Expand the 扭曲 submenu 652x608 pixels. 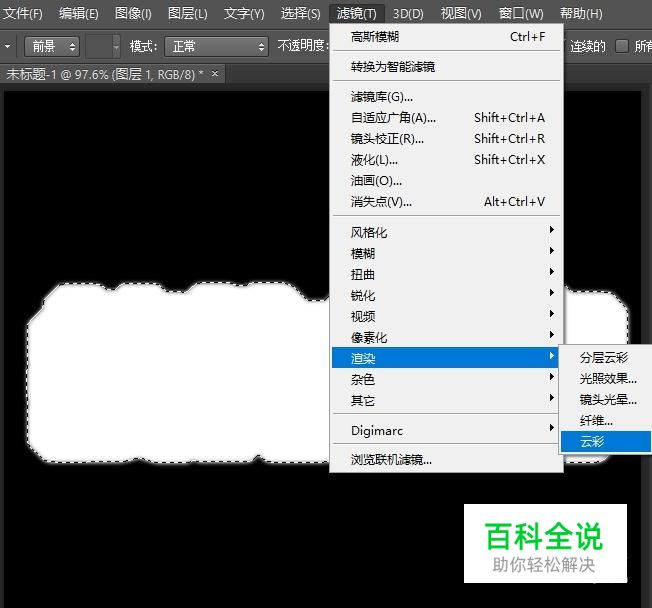tap(447, 274)
